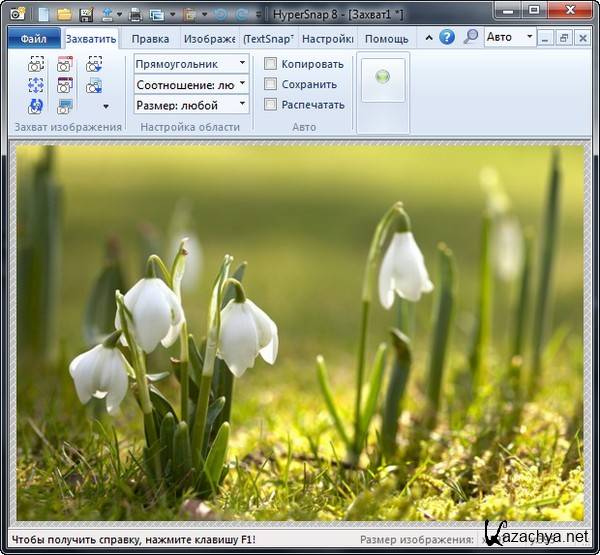
Task: Check the Распечатать checkbox
Action: pyautogui.click(x=271, y=104)
